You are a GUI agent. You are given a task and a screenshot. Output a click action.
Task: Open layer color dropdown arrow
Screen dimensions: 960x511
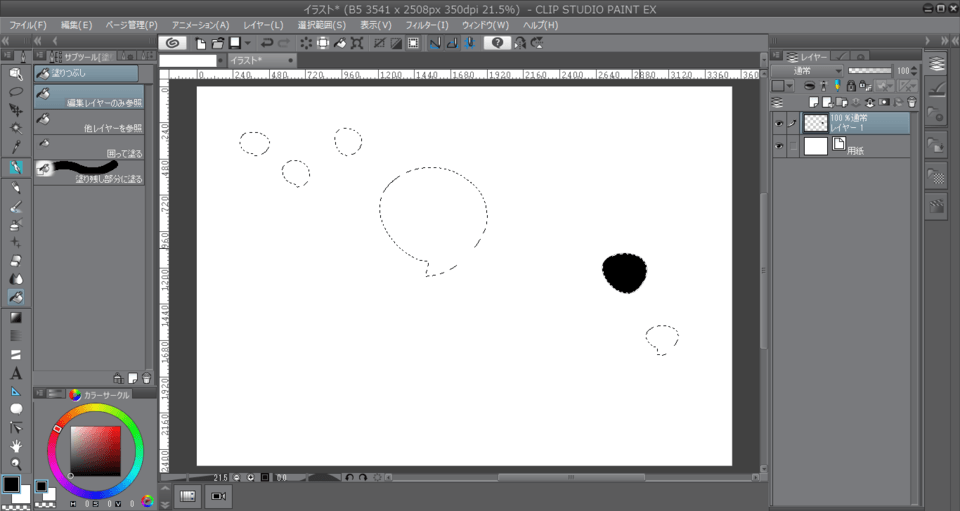coord(790,86)
